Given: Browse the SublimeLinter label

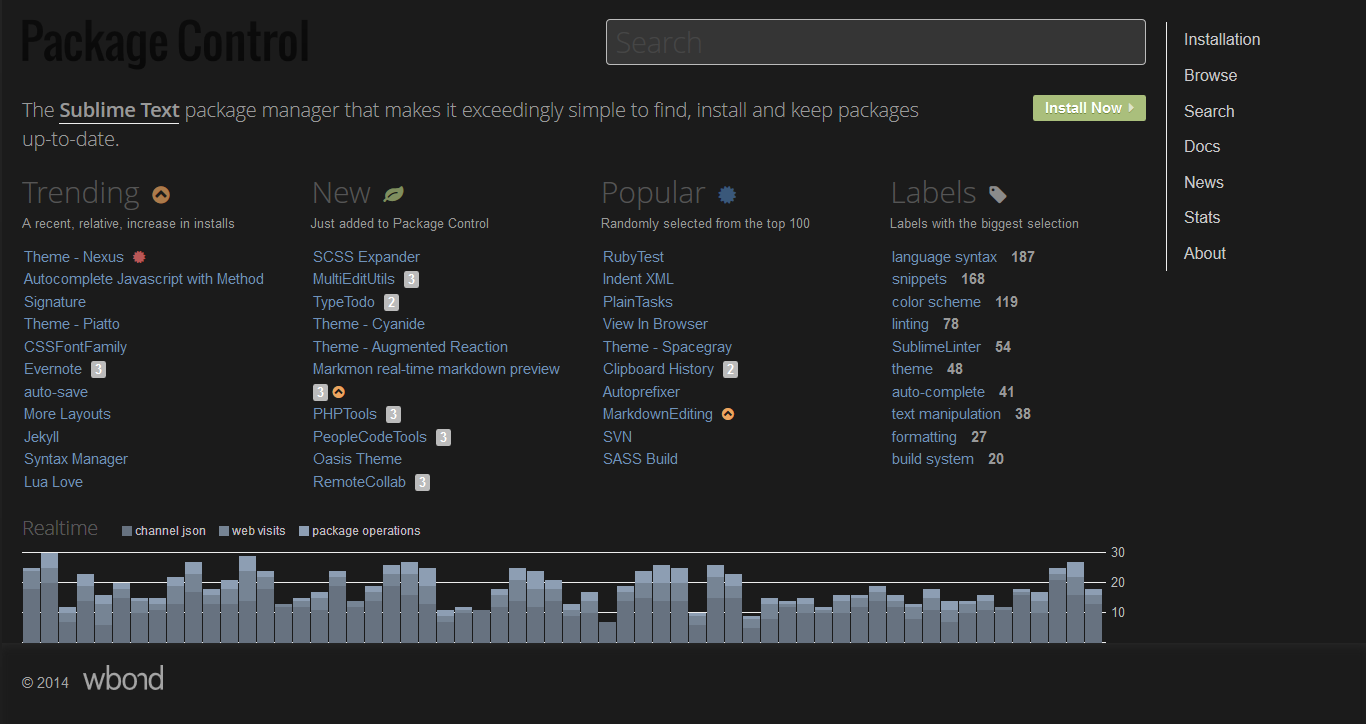Looking at the screenshot, I should [937, 347].
